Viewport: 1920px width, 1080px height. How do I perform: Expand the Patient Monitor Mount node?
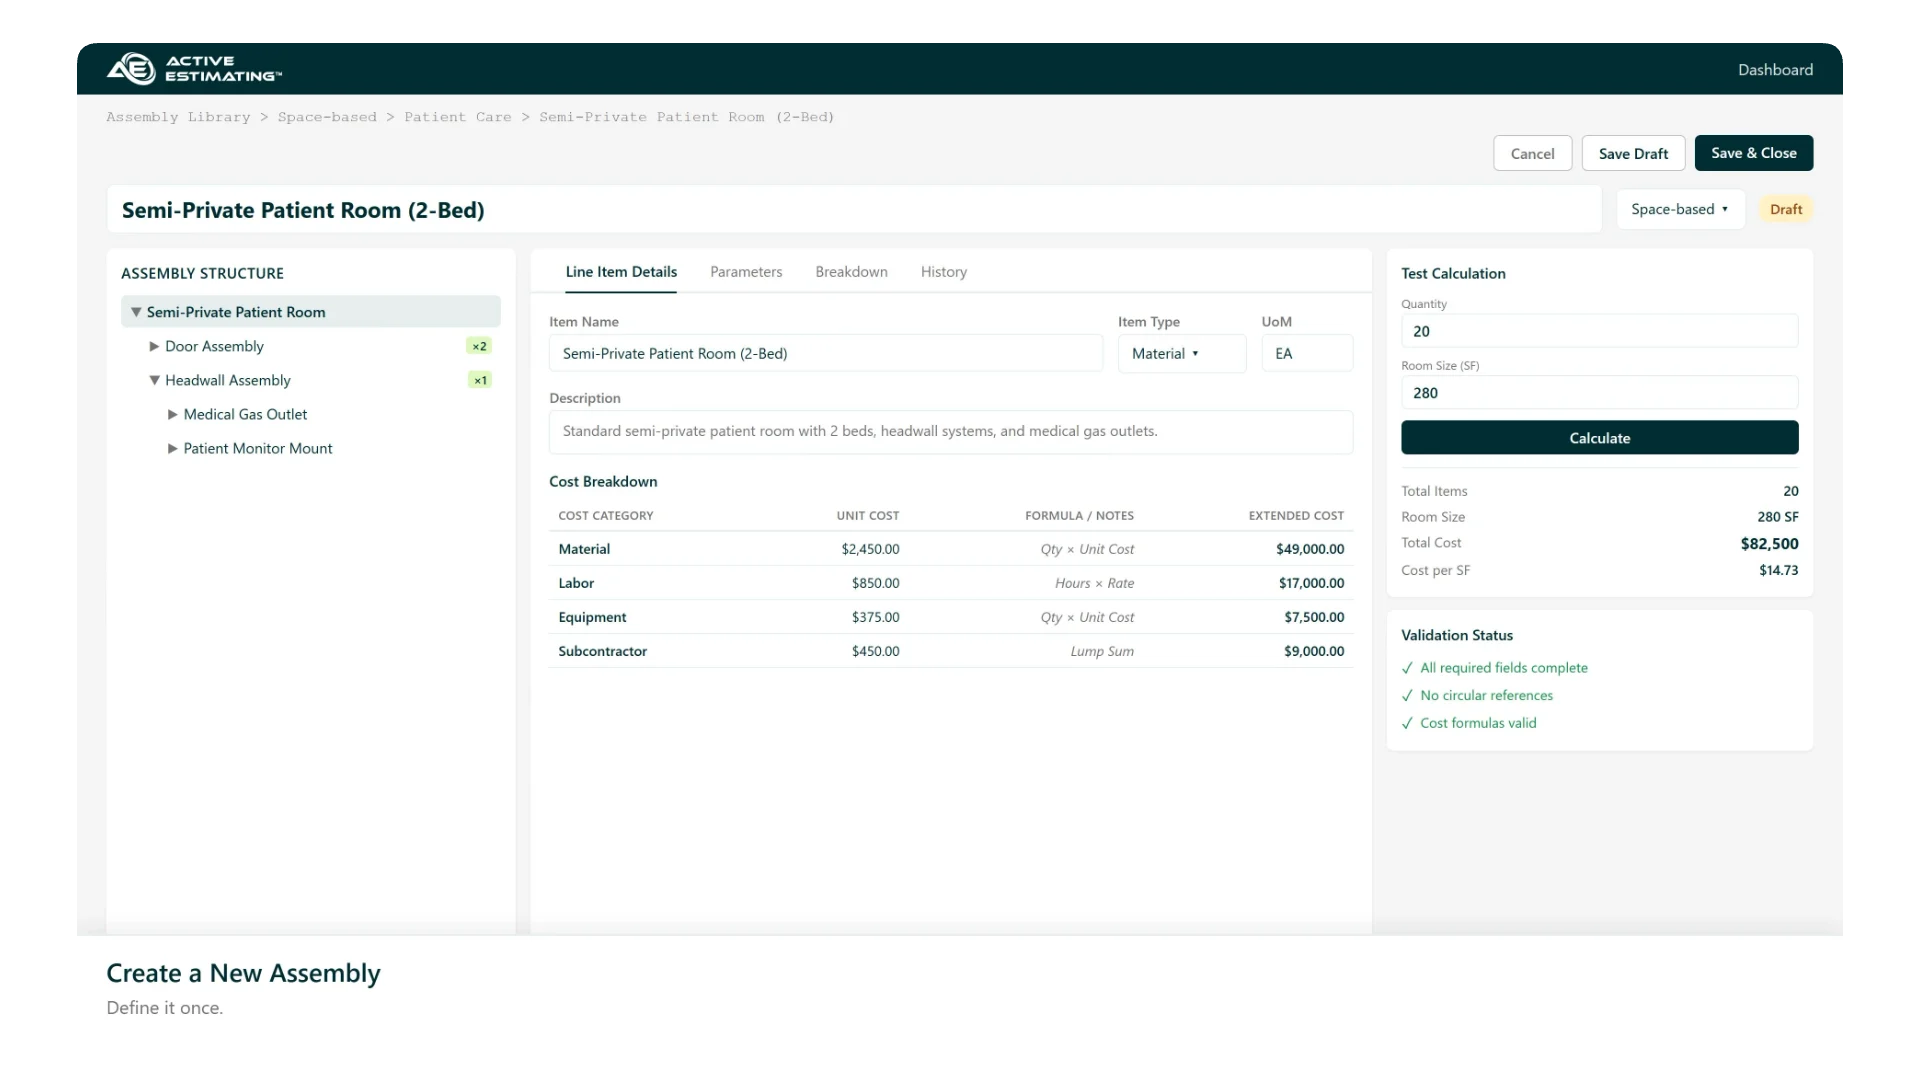[x=173, y=448]
